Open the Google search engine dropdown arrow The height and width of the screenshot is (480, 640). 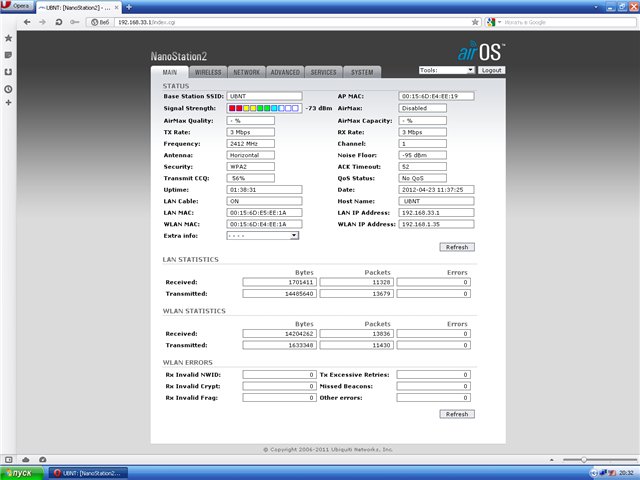click(499, 22)
